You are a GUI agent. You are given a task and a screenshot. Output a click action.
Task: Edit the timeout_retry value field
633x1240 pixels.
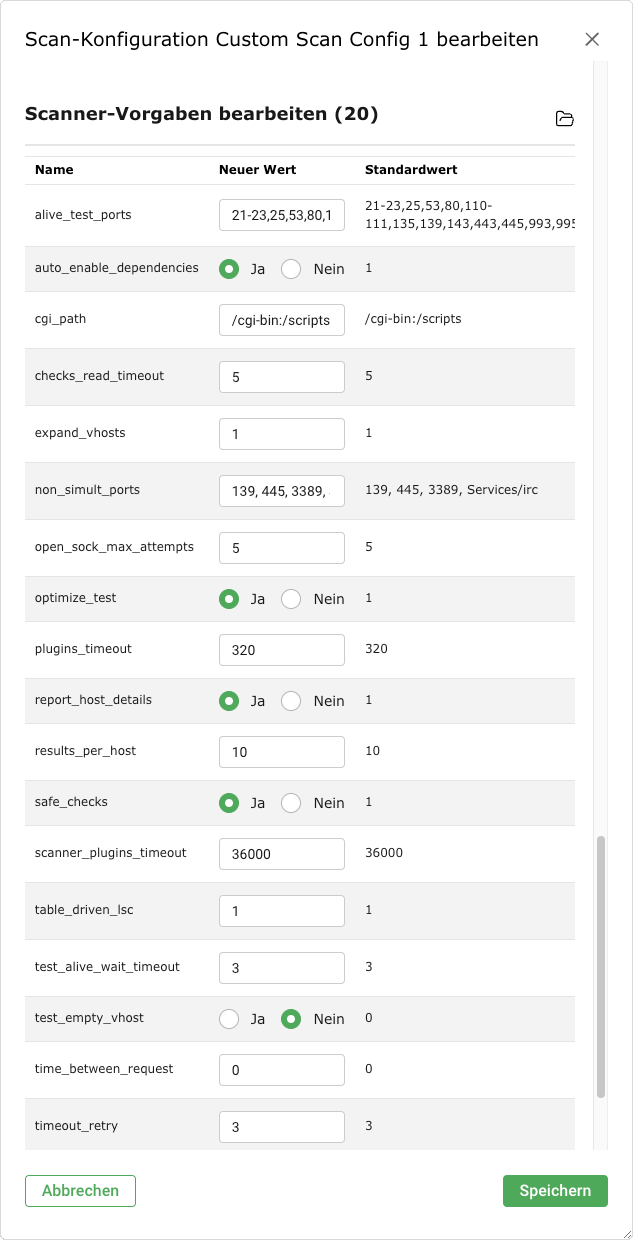[282, 1127]
